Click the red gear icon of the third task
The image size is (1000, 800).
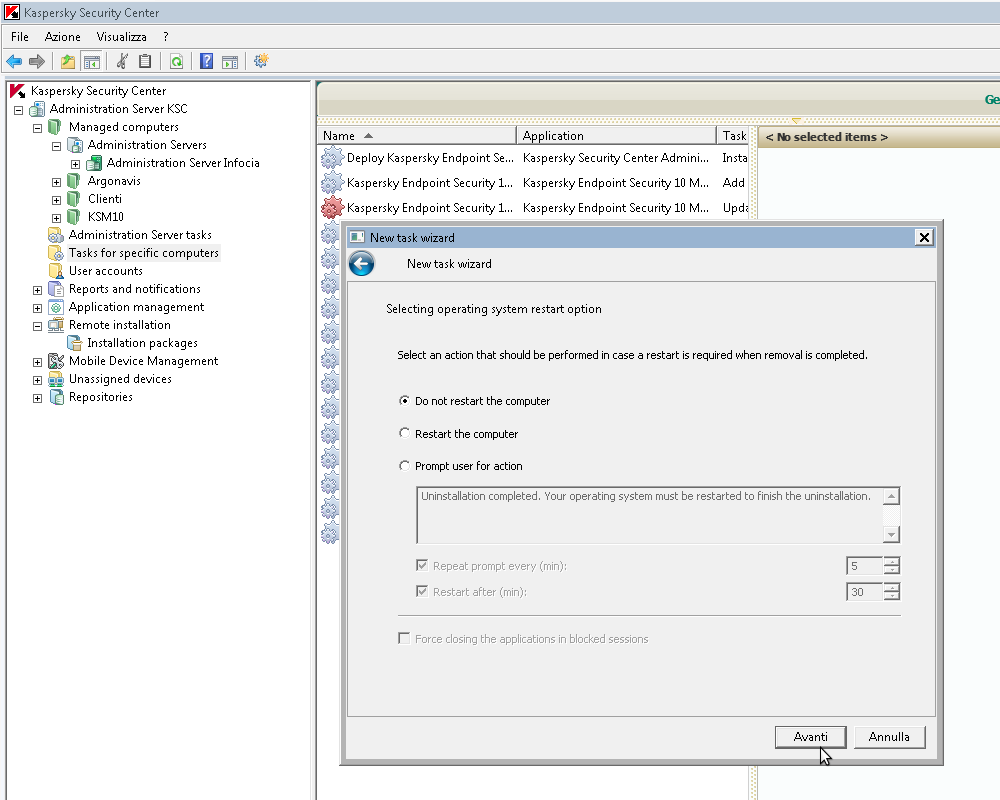[332, 208]
